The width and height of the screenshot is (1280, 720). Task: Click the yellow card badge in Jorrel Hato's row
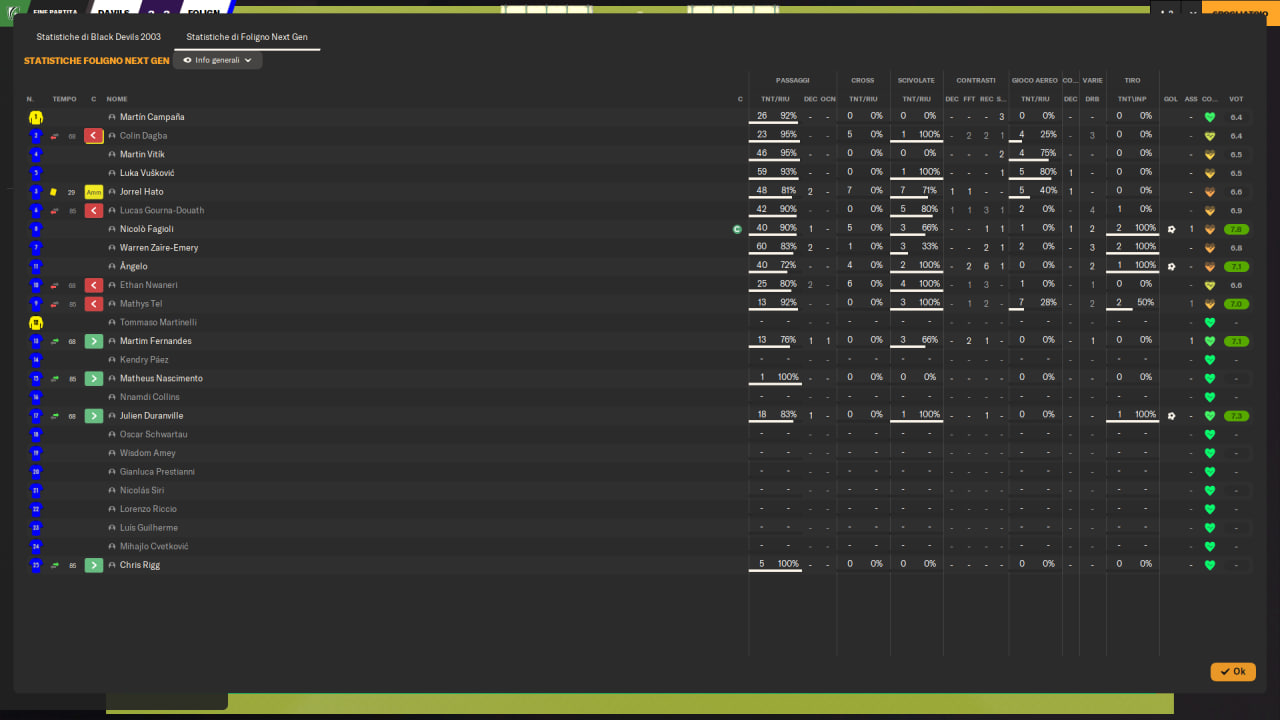(x=94, y=192)
